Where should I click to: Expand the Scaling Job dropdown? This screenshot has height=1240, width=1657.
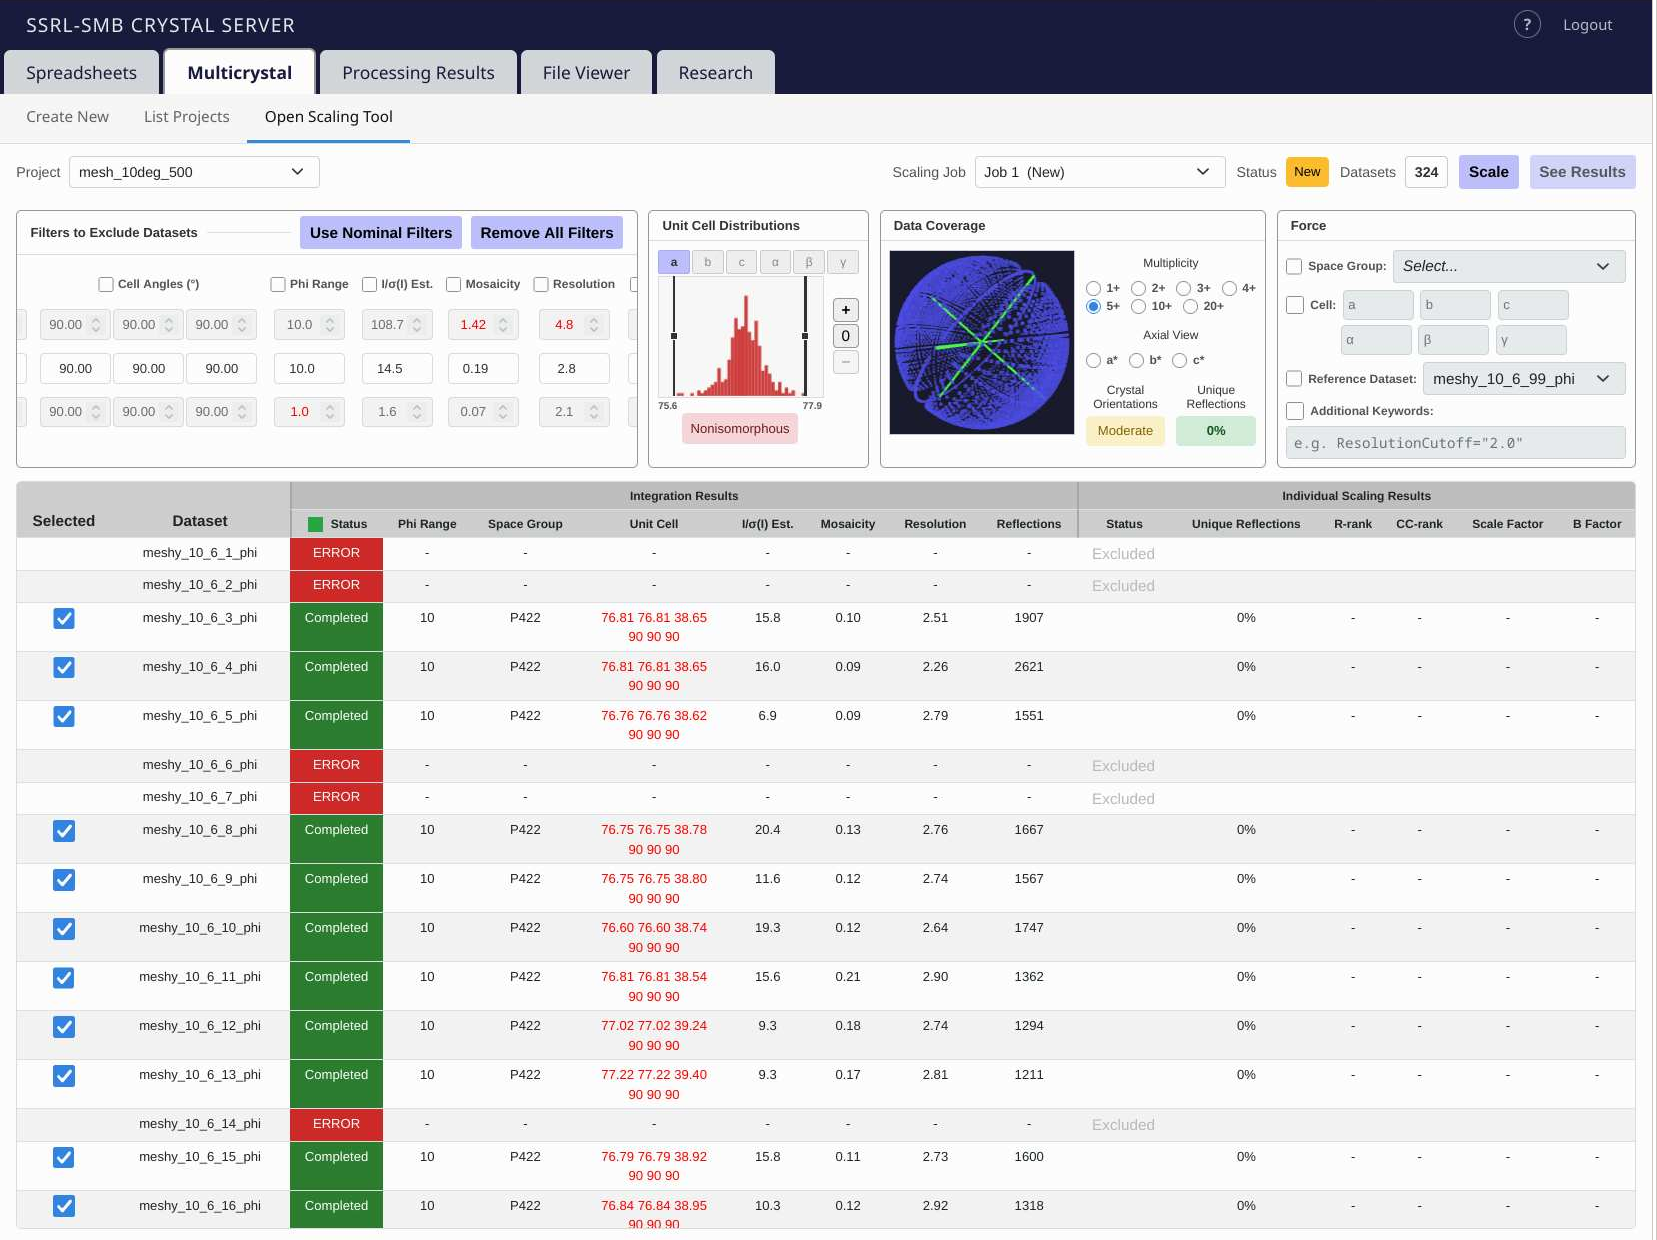click(x=1100, y=172)
